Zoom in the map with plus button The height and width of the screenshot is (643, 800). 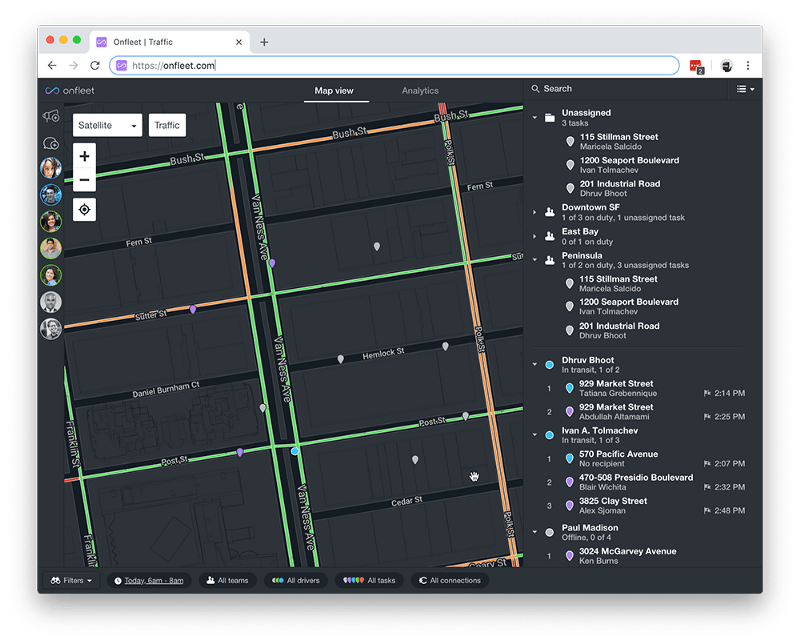pos(85,157)
